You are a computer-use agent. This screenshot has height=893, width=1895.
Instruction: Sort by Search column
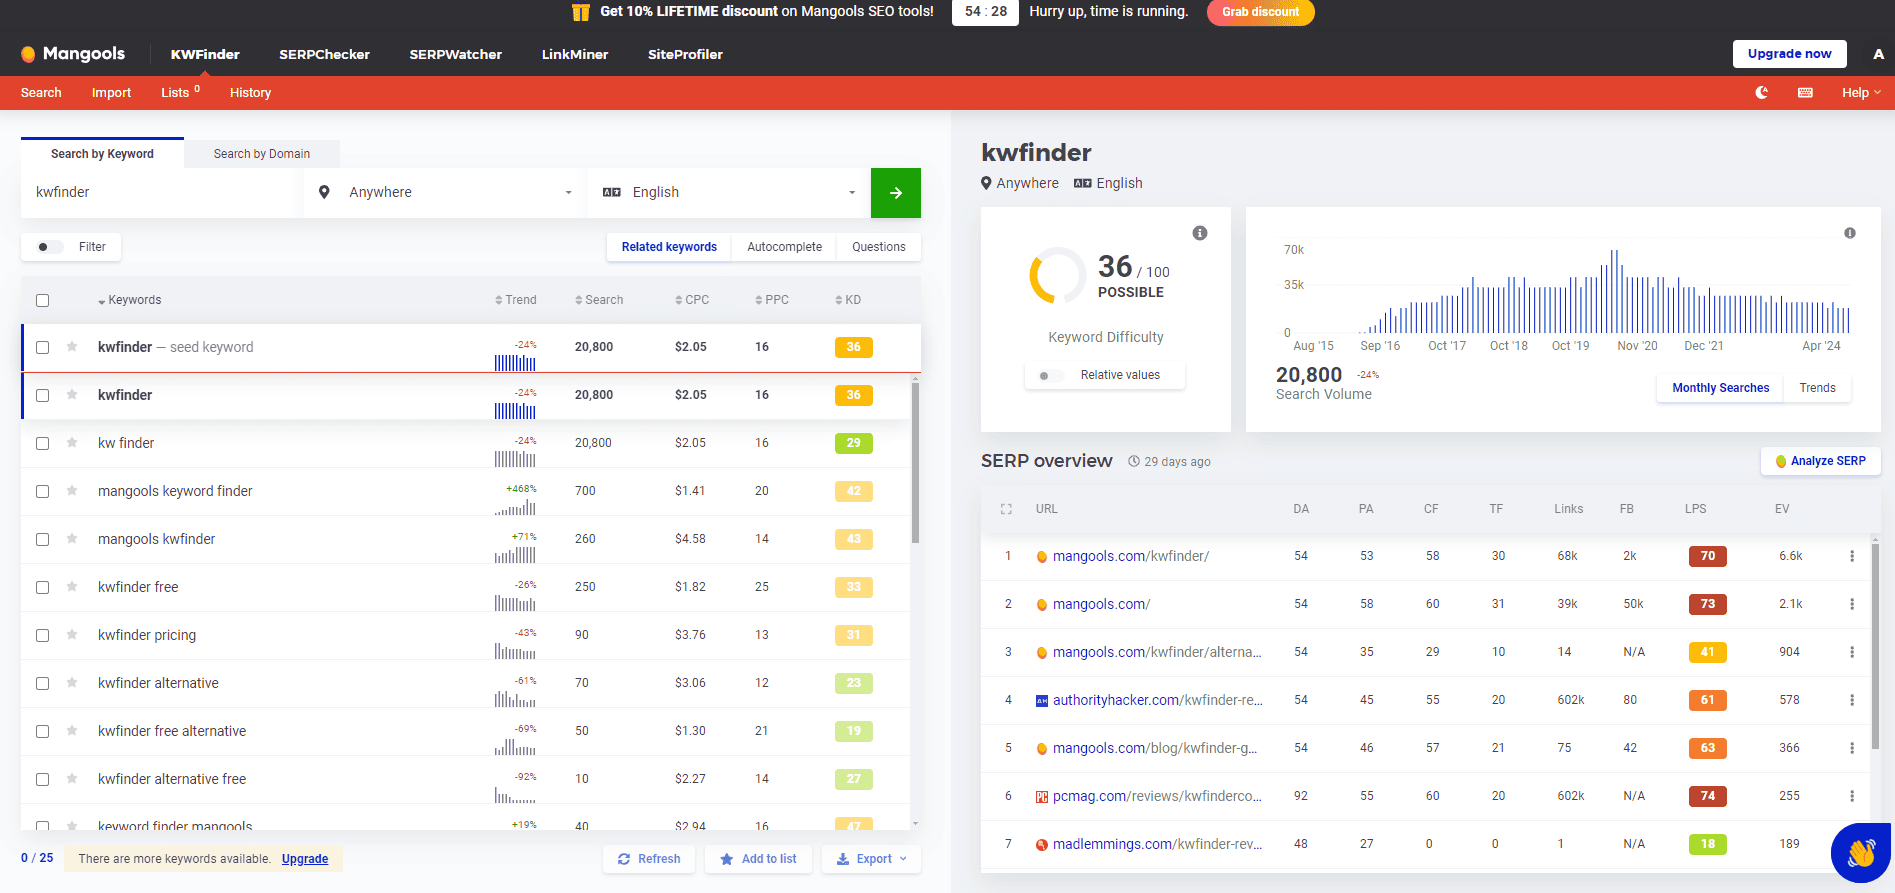(x=599, y=300)
